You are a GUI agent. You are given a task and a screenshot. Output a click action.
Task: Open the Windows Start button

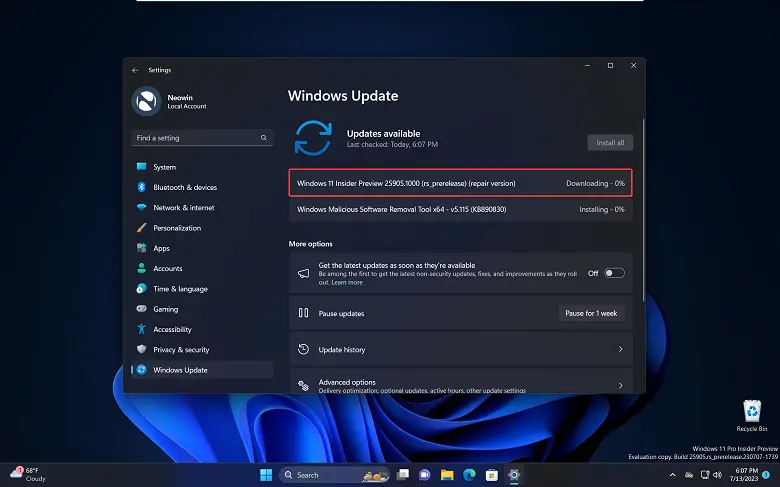266,475
